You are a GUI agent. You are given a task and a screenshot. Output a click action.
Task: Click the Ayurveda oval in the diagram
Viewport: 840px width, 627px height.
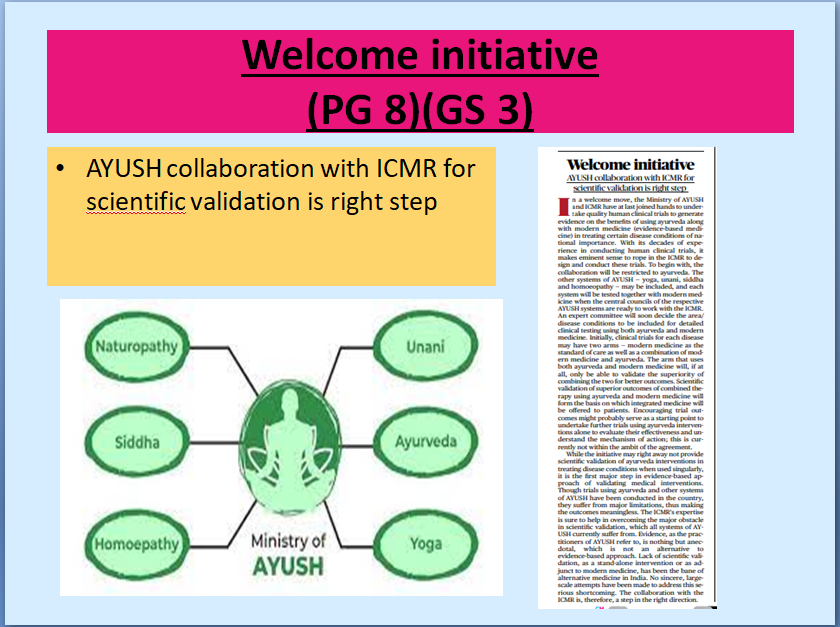tap(425, 442)
